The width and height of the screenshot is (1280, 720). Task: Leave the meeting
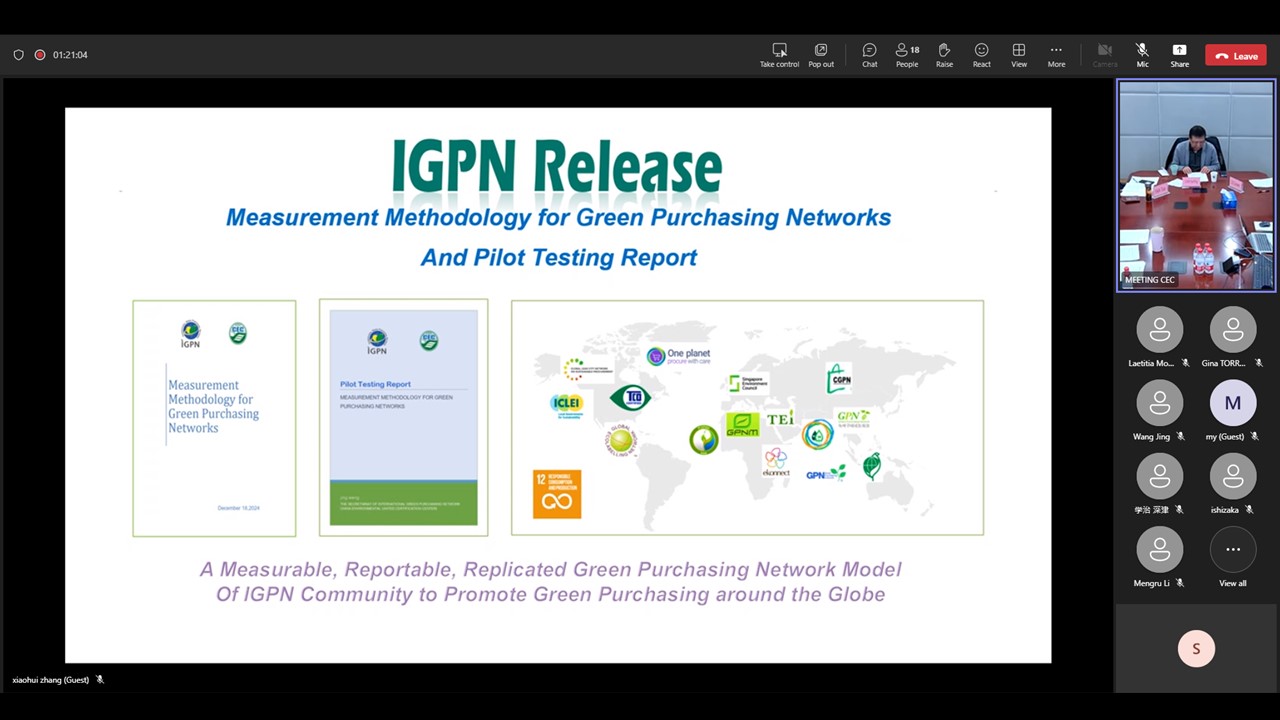[1236, 56]
